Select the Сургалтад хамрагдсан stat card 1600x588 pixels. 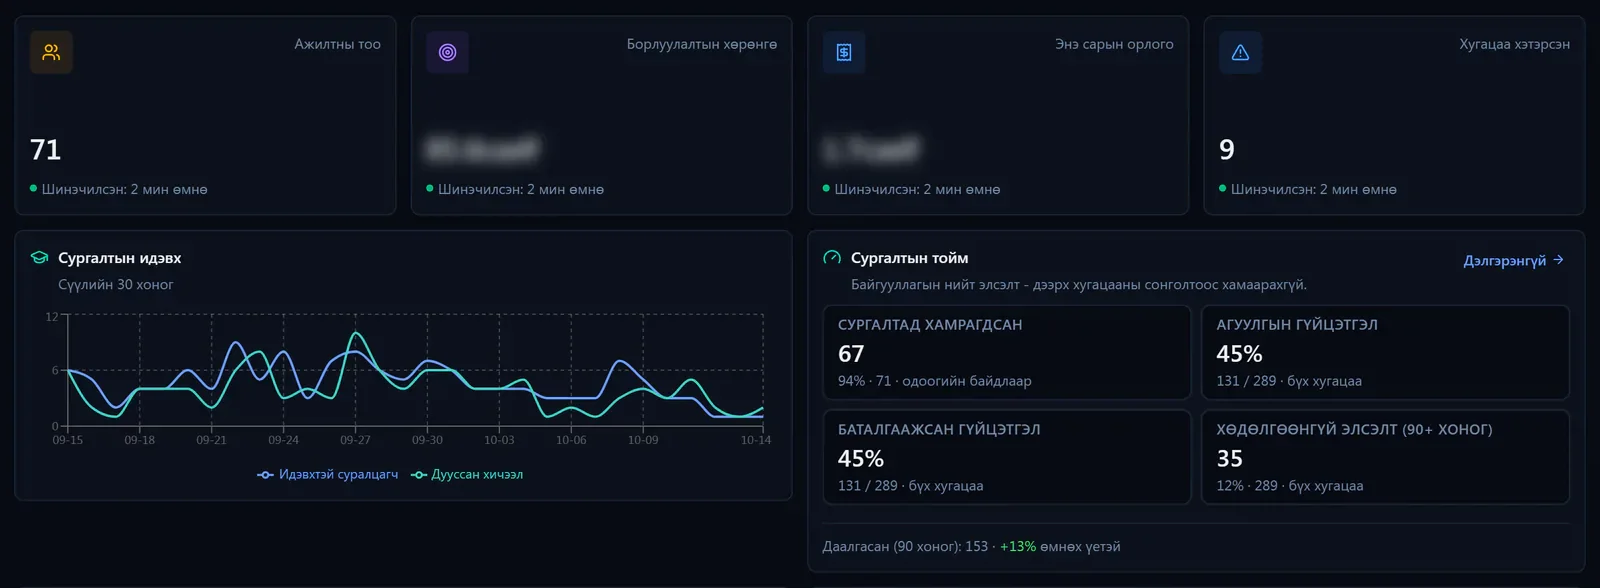coord(1007,352)
